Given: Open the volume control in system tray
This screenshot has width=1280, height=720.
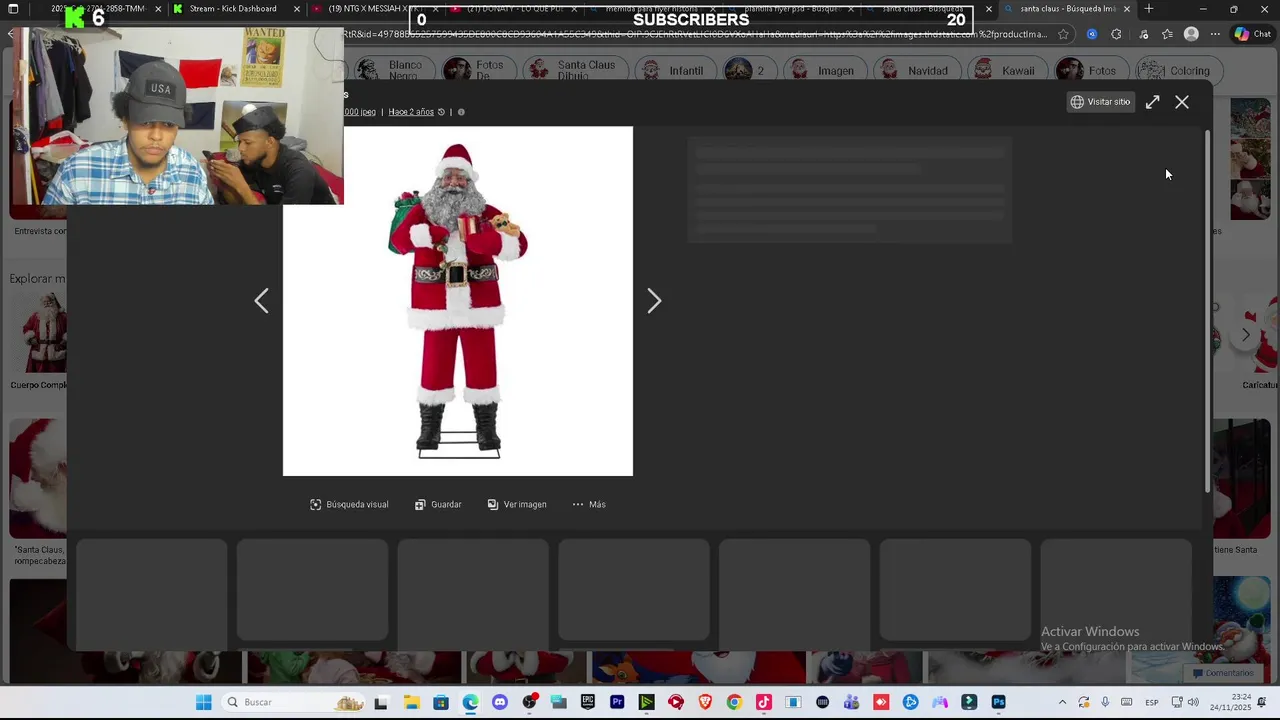Looking at the screenshot, I should click(1192, 702).
